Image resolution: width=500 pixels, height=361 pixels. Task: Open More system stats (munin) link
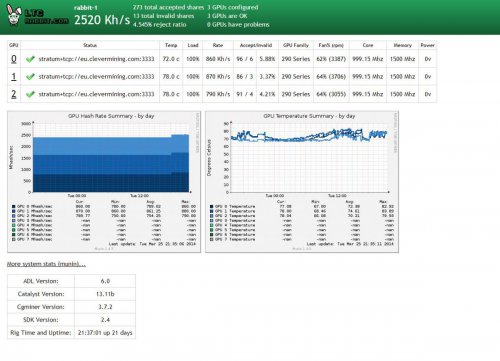coord(46,264)
